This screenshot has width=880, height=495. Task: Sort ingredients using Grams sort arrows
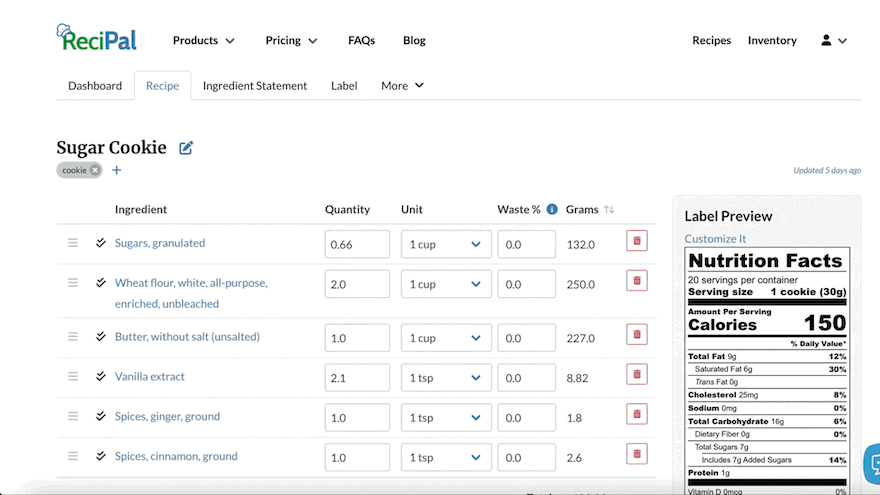click(x=609, y=210)
